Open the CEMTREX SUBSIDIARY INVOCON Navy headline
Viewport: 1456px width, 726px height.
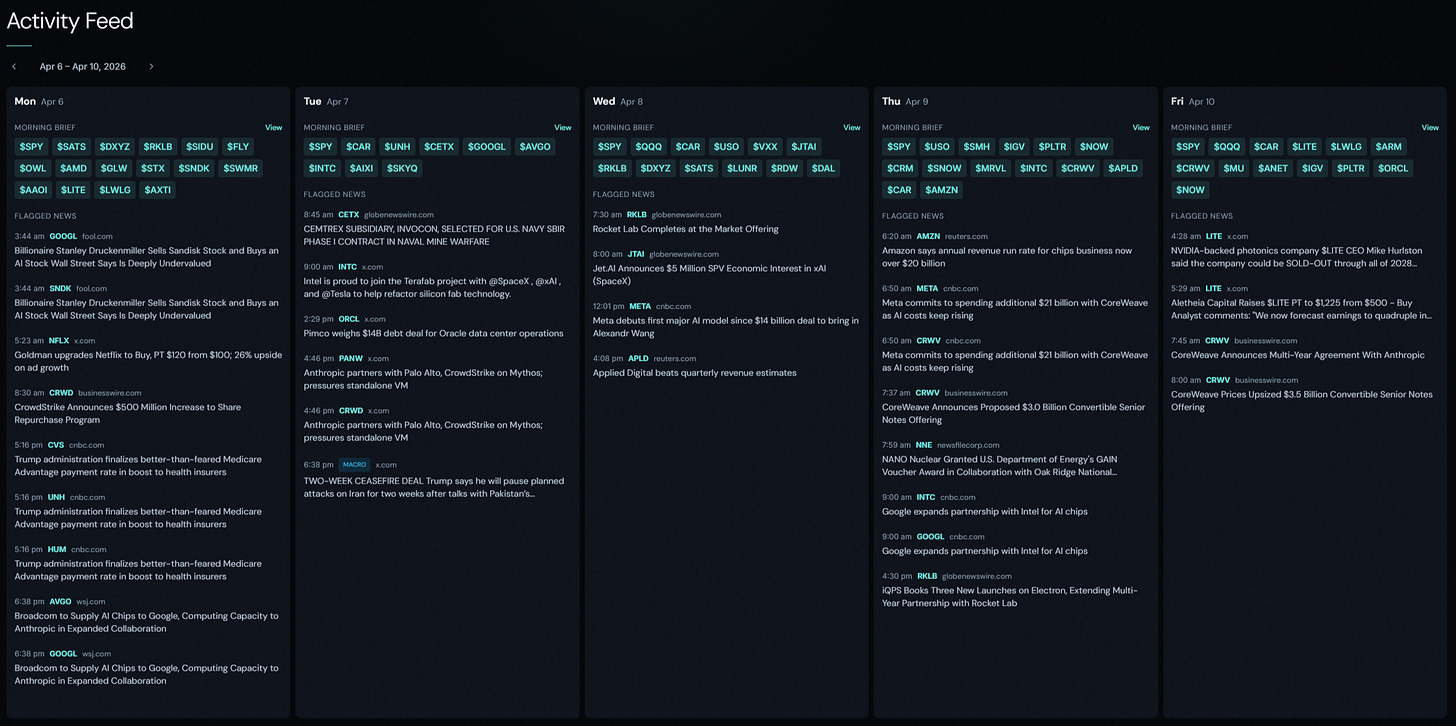pyautogui.click(x=435, y=235)
